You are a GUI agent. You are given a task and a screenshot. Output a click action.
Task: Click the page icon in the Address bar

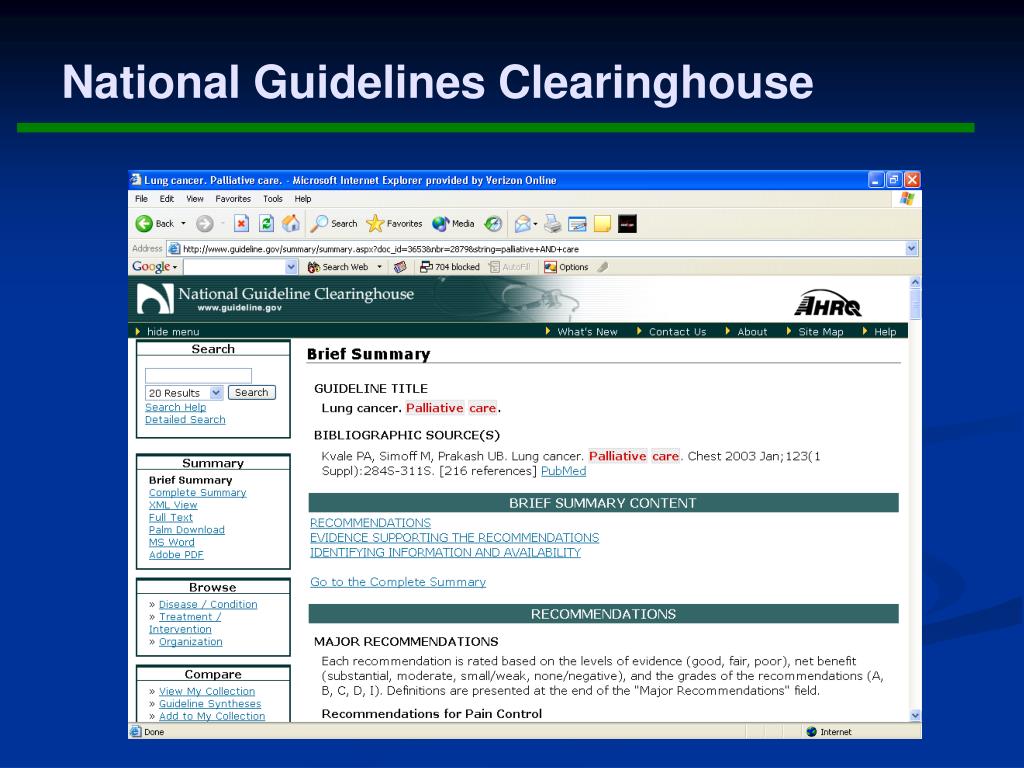pos(174,249)
